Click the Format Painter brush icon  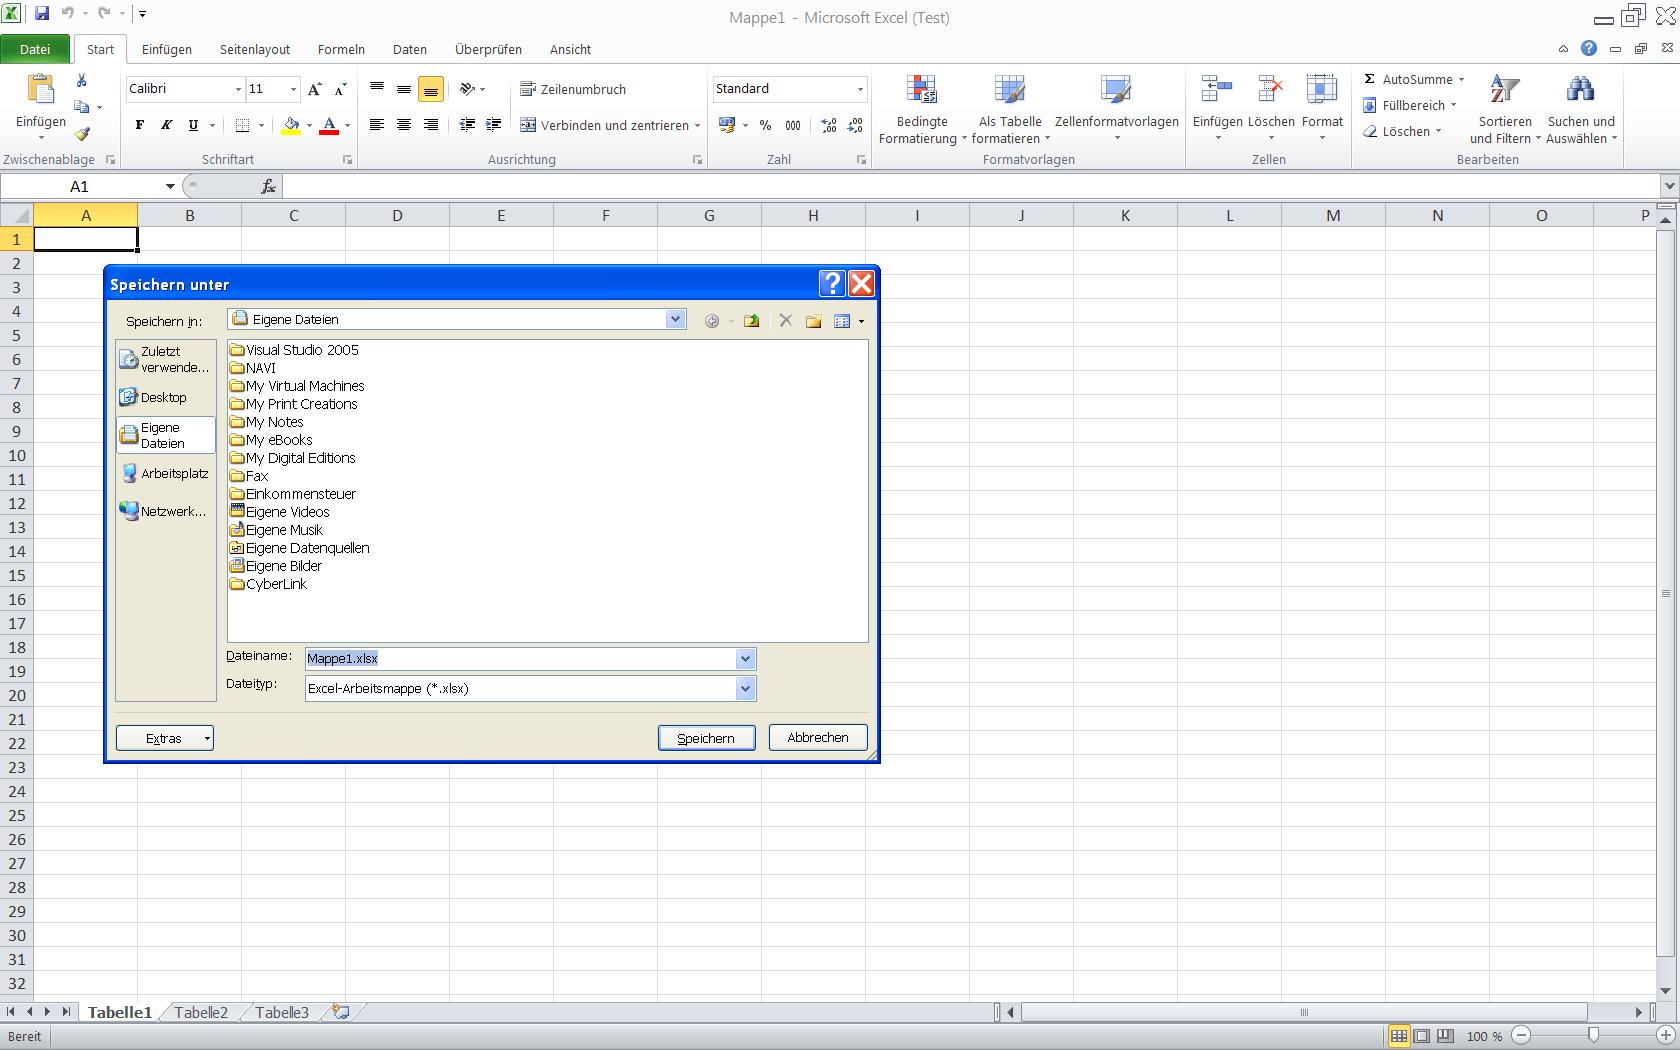[83, 133]
